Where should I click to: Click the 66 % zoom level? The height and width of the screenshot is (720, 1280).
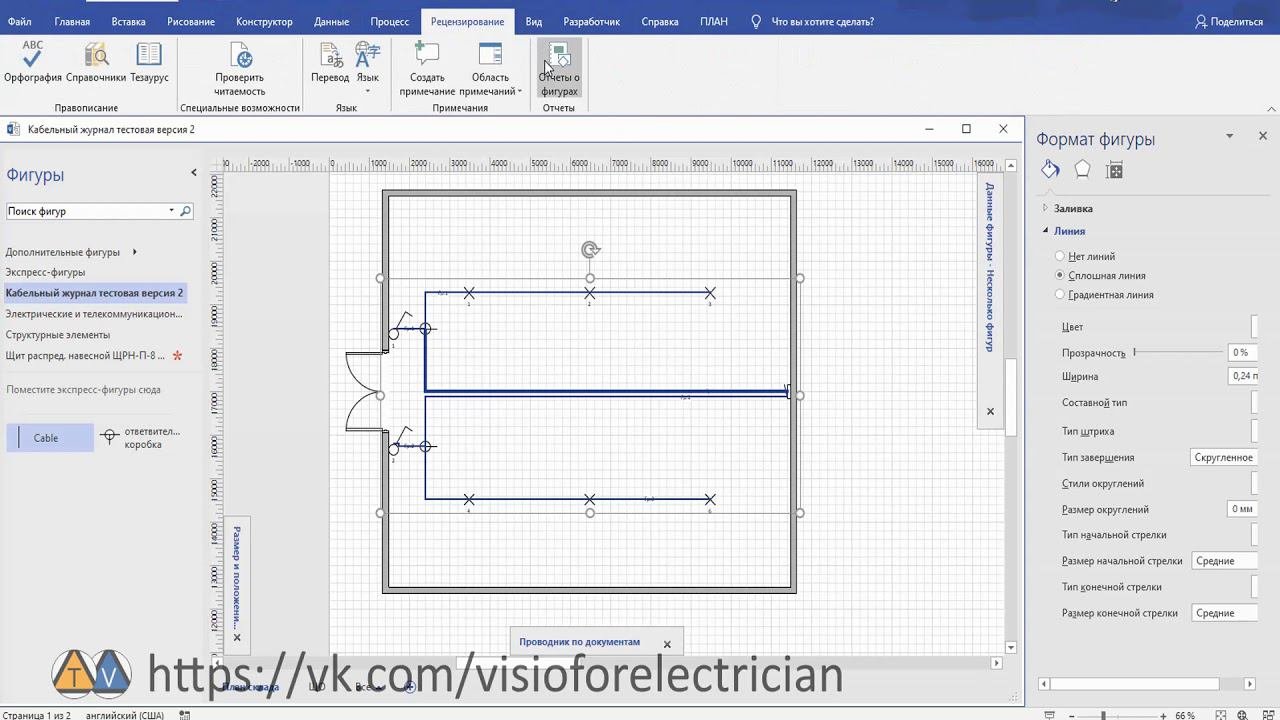pyautogui.click(x=1186, y=716)
